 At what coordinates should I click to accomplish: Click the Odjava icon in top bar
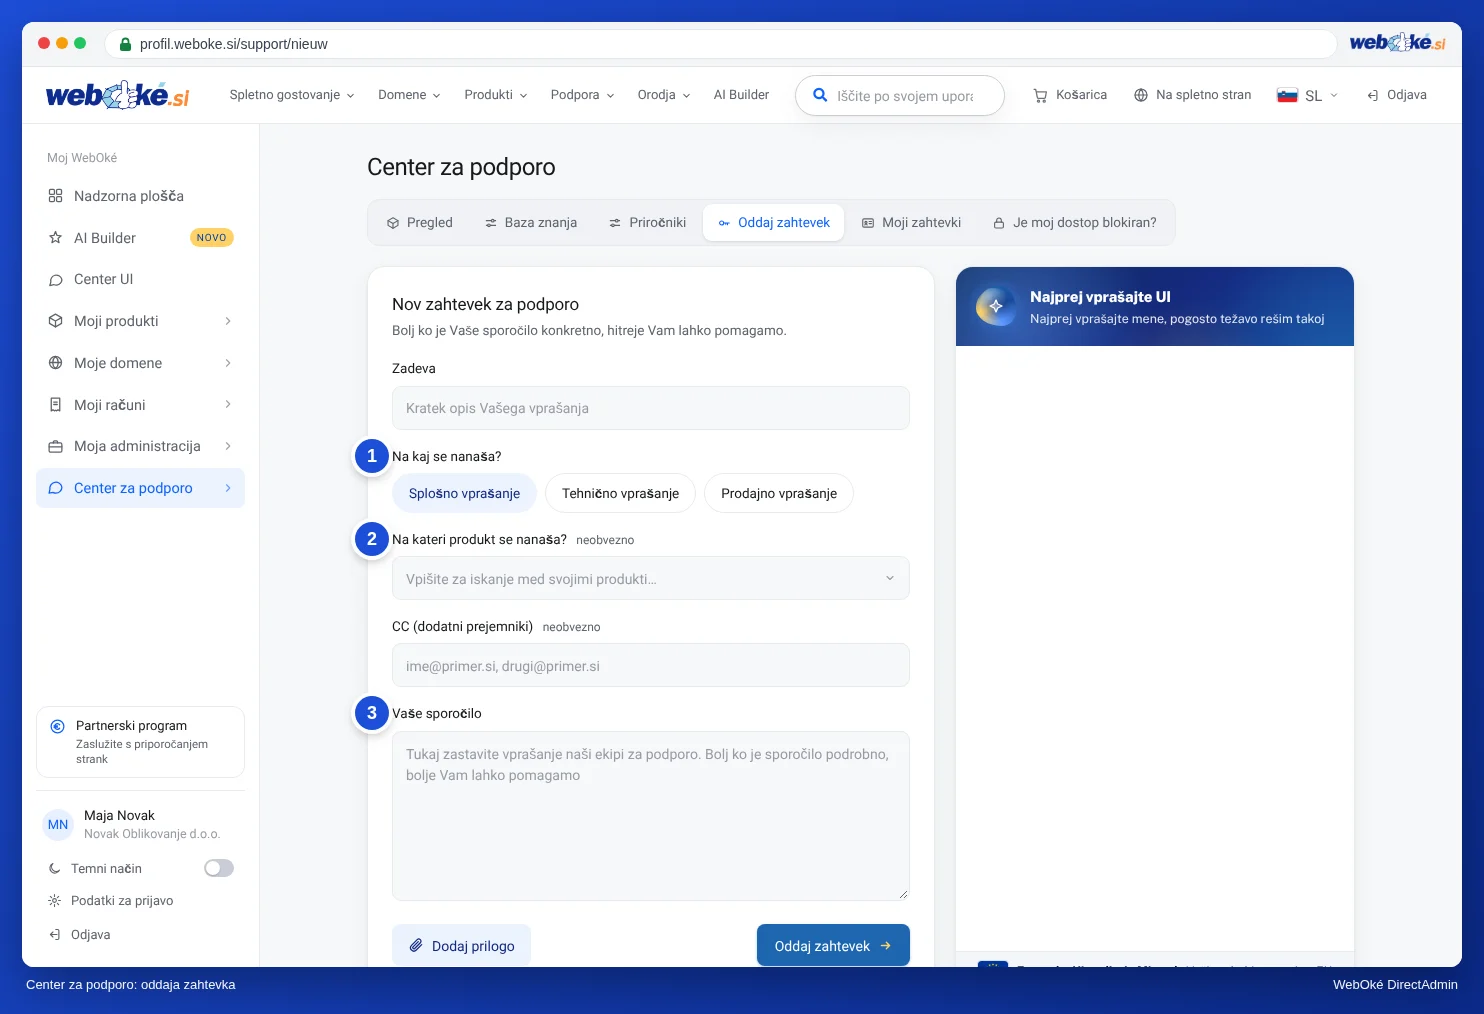(x=1373, y=95)
